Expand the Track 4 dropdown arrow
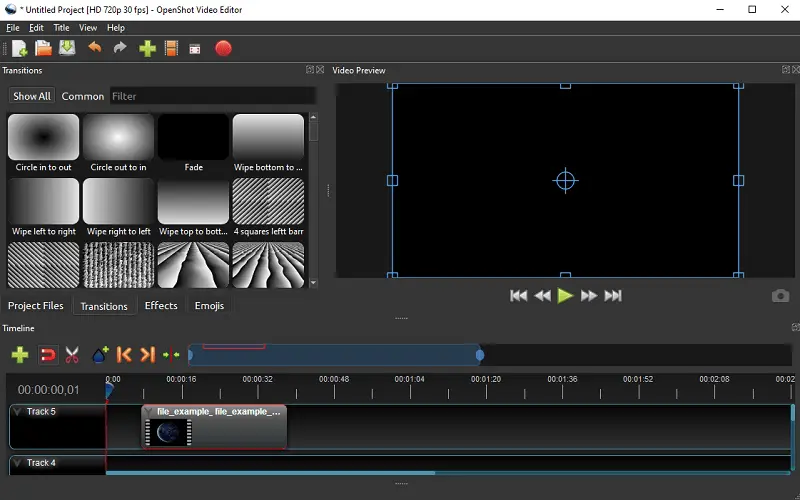The height and width of the screenshot is (500, 800). 17,463
